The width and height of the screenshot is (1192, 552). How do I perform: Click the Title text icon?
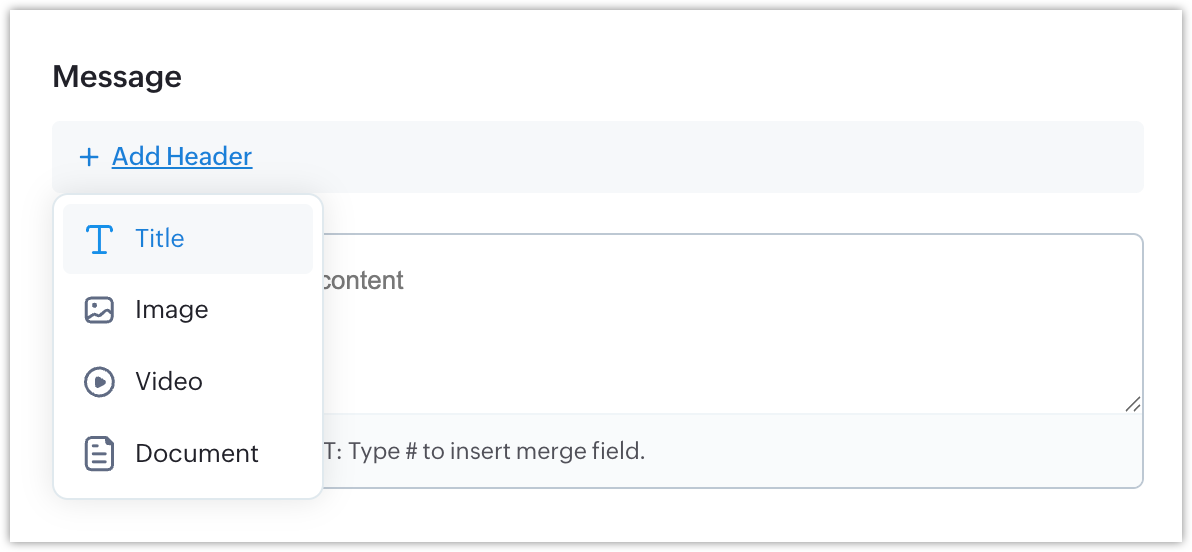99,239
